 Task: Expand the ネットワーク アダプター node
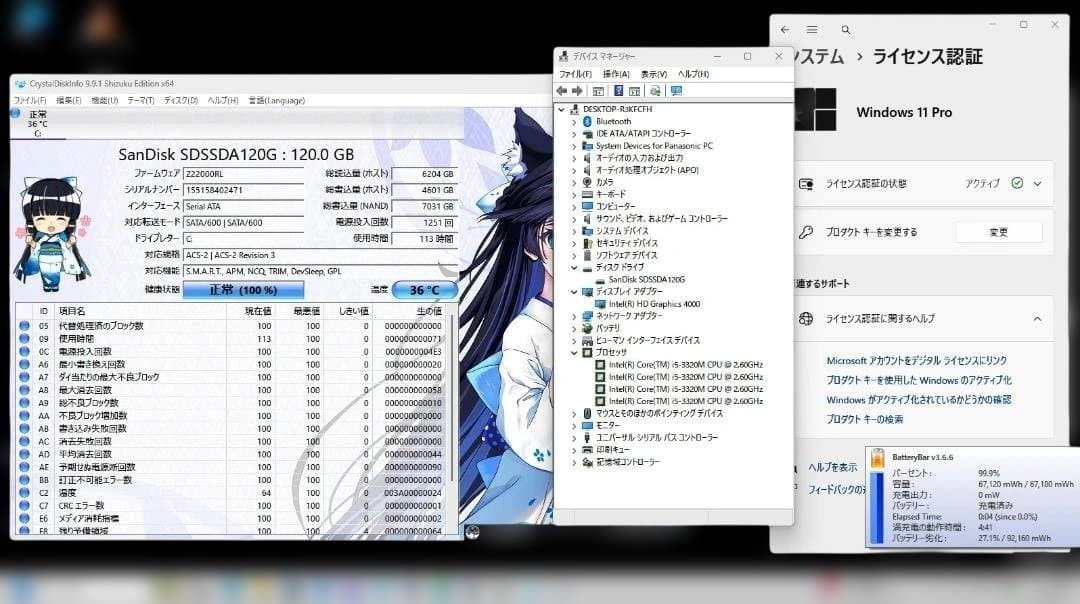(574, 316)
